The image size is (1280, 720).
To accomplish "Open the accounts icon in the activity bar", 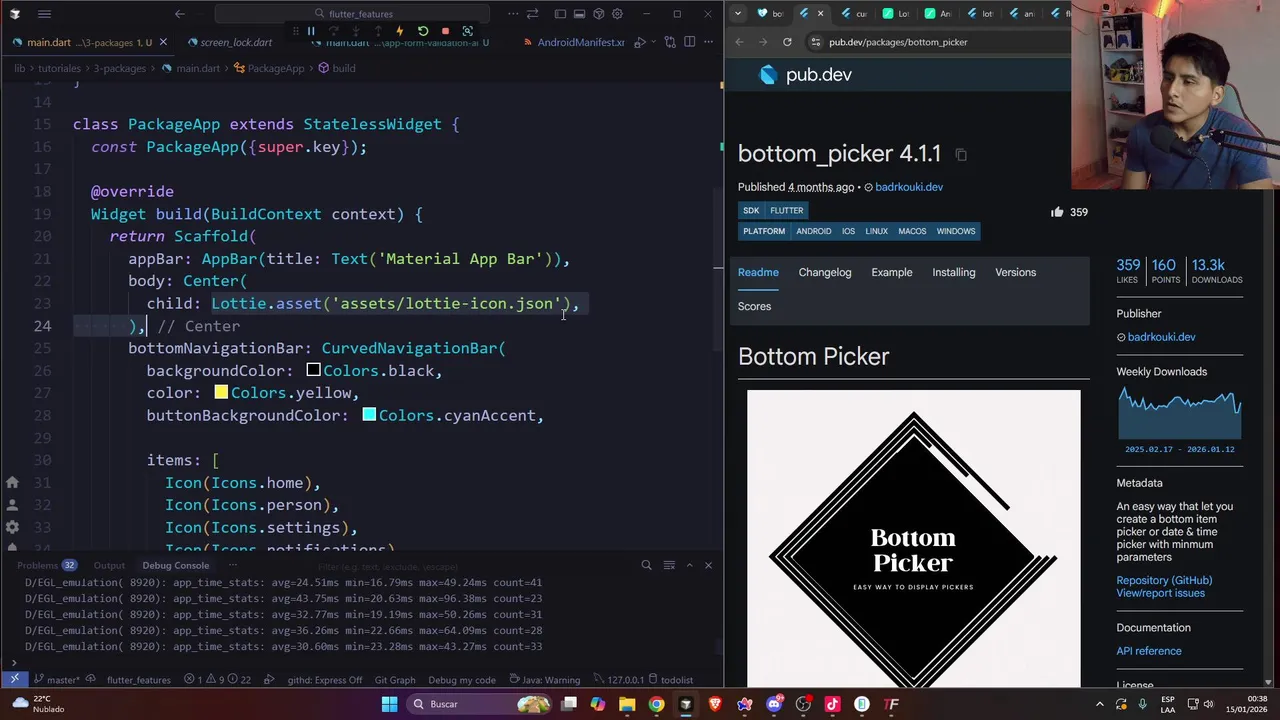I will pos(12,503).
